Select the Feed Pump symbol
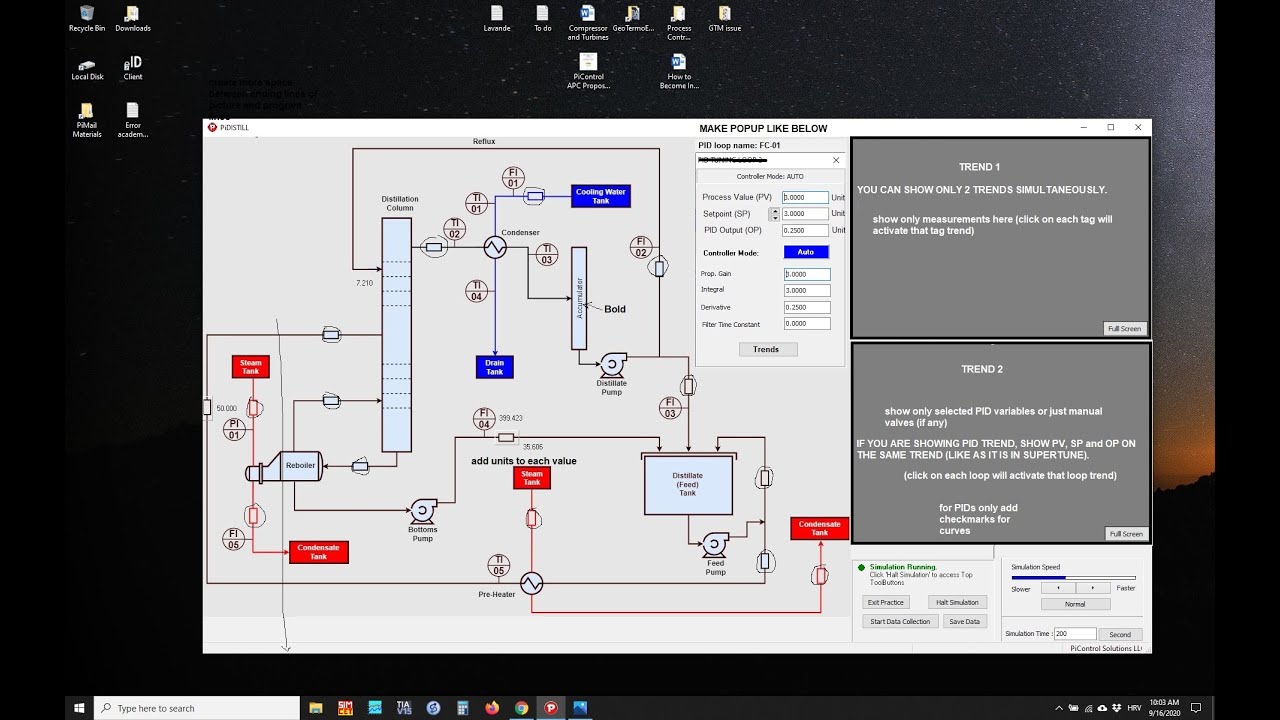The width and height of the screenshot is (1280, 720). click(x=714, y=545)
